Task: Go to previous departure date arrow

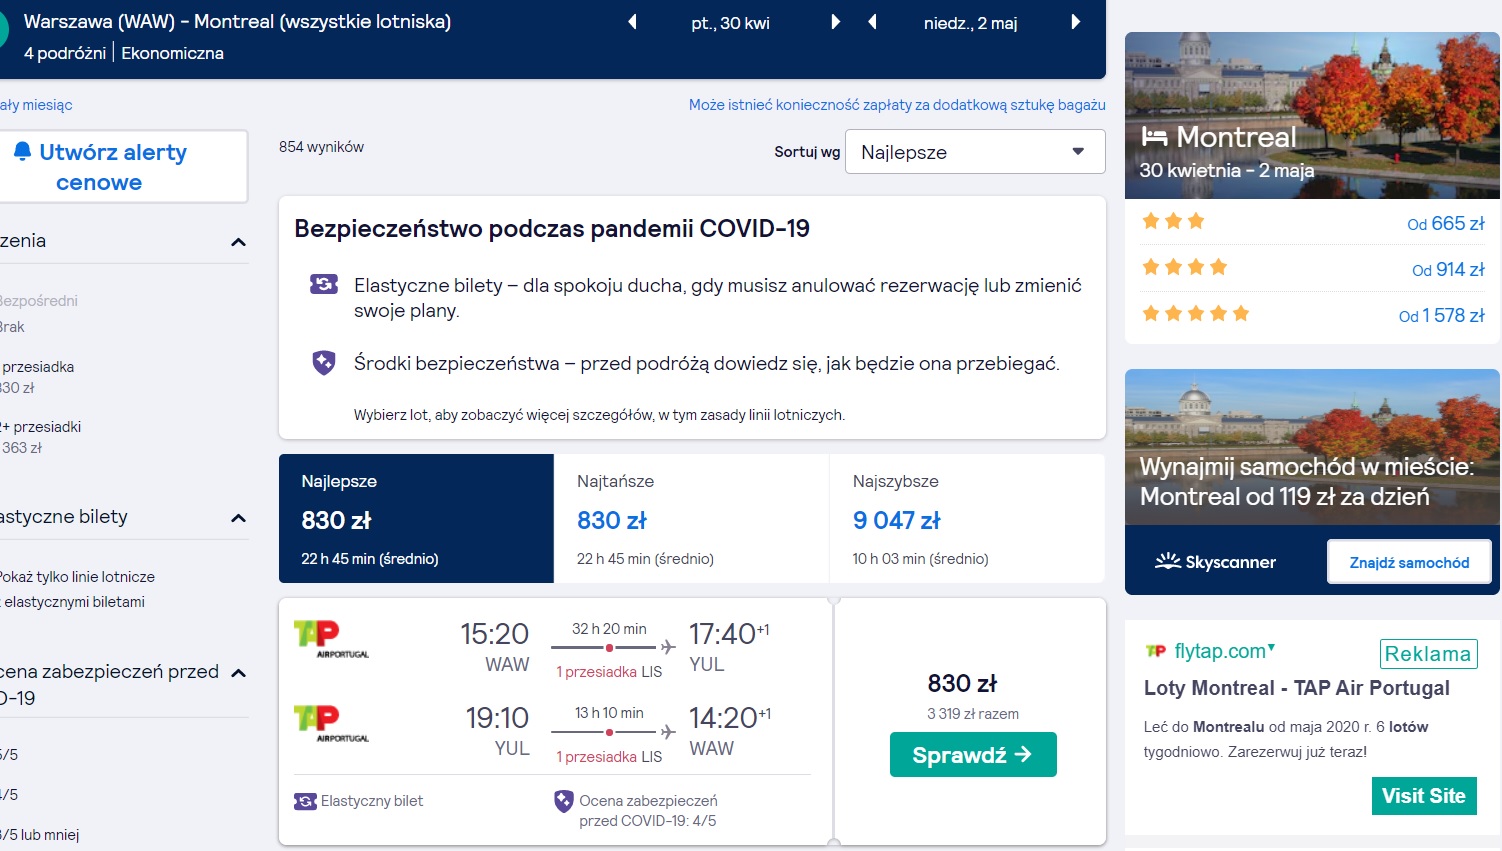Action: click(x=632, y=22)
